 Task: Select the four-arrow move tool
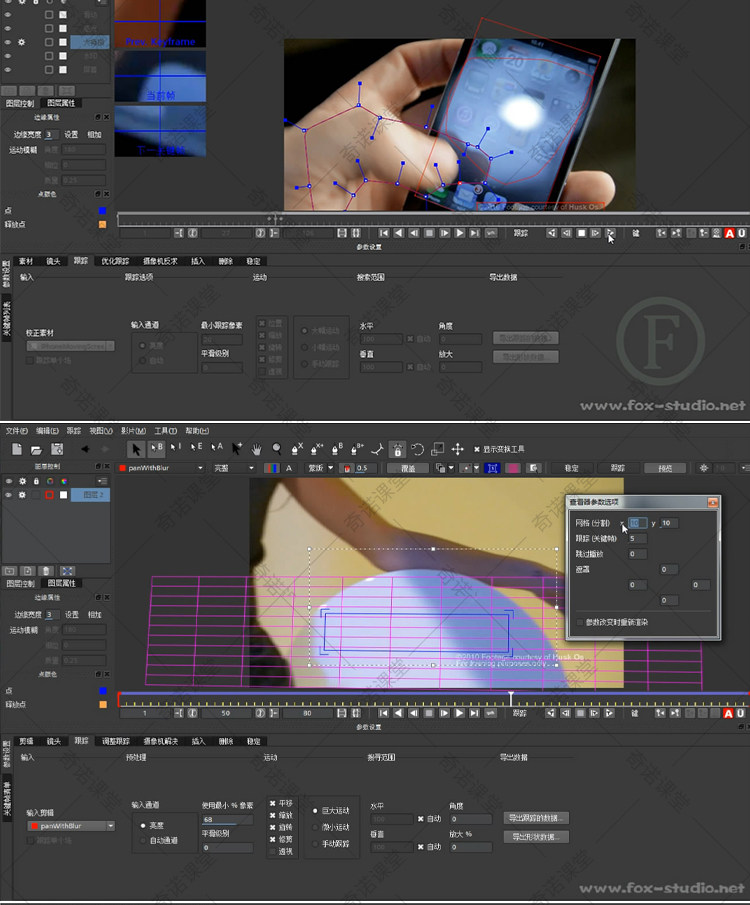coord(457,449)
